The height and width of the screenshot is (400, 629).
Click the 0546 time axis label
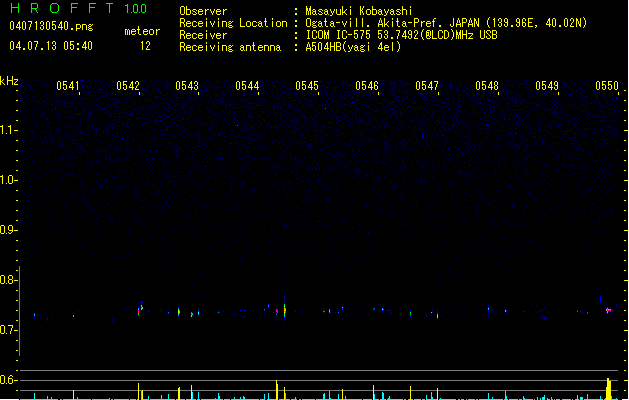tap(367, 86)
